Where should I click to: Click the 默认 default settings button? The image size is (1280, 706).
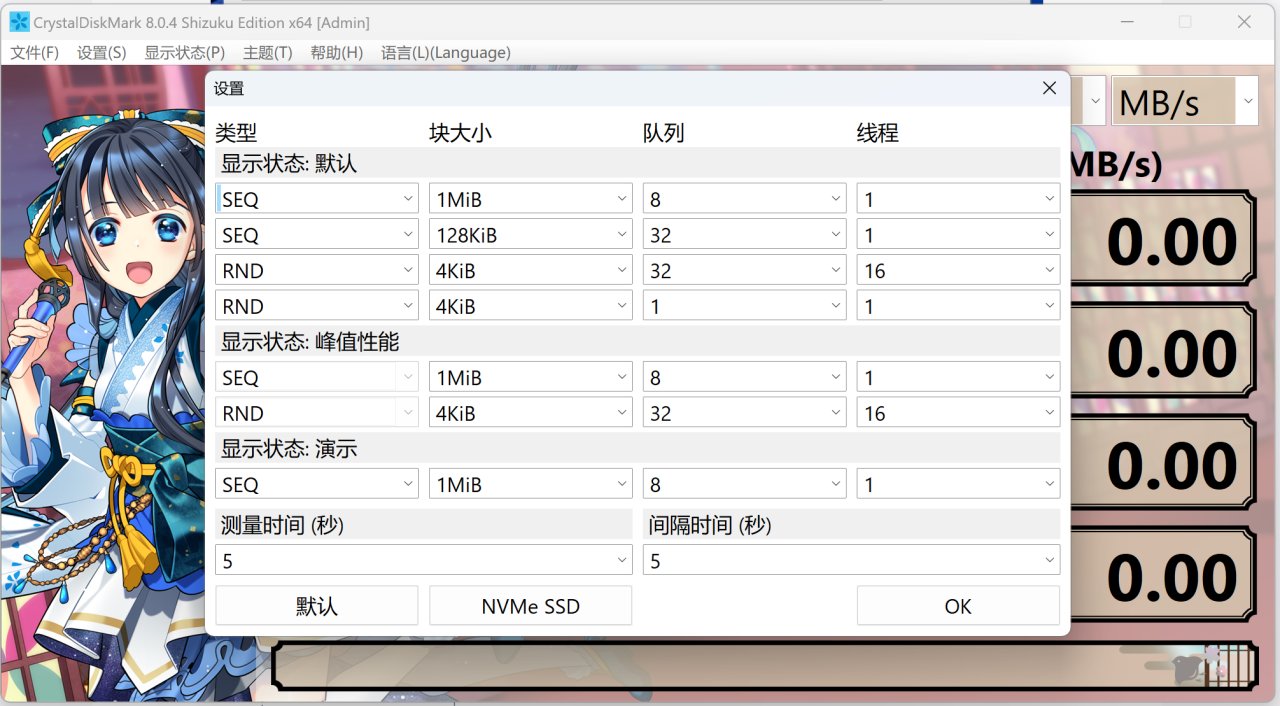click(316, 605)
